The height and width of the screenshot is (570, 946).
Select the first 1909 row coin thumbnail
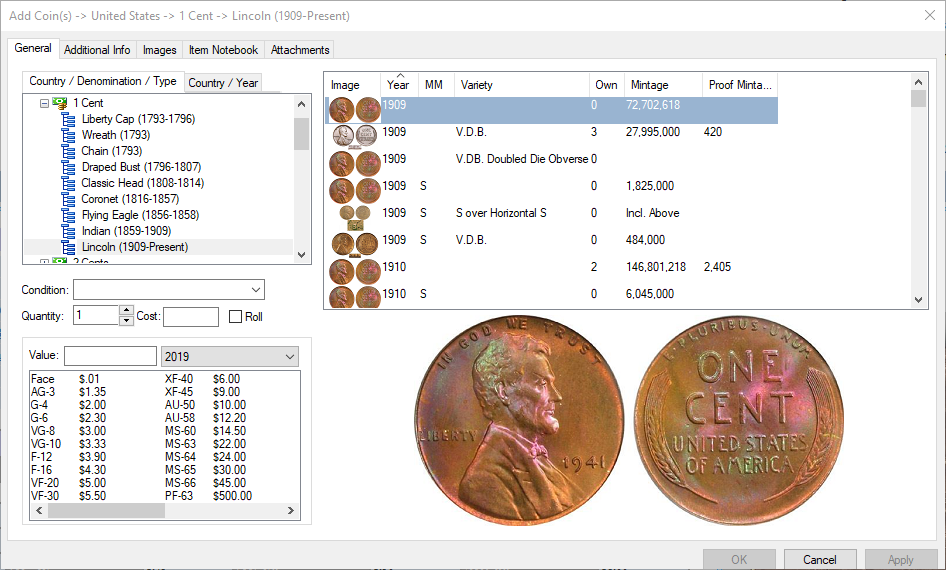(355, 110)
